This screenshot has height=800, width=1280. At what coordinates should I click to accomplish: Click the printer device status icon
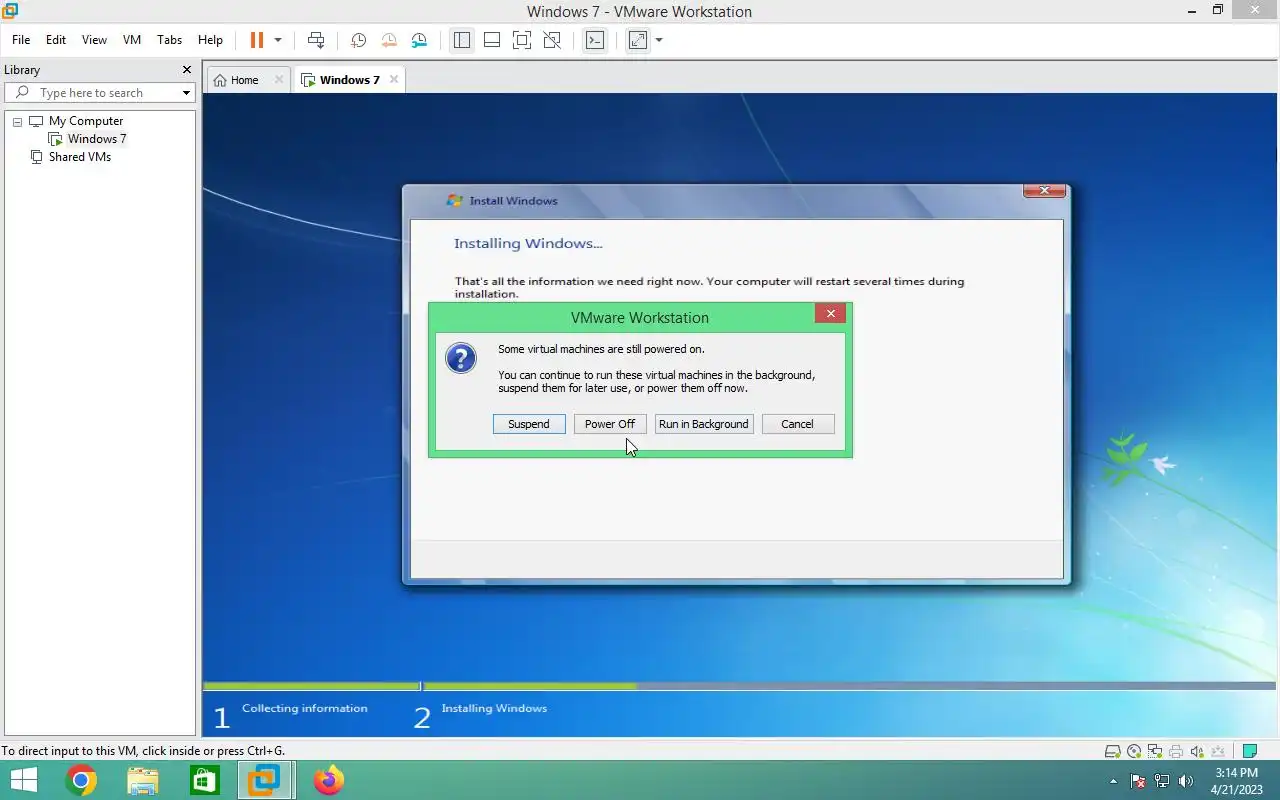(x=1176, y=751)
